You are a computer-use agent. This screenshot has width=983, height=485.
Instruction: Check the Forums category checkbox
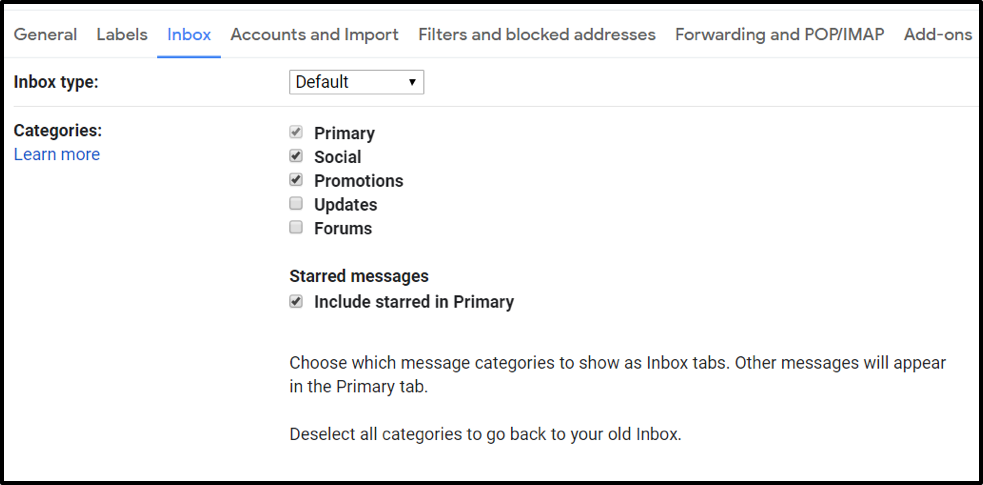click(296, 228)
